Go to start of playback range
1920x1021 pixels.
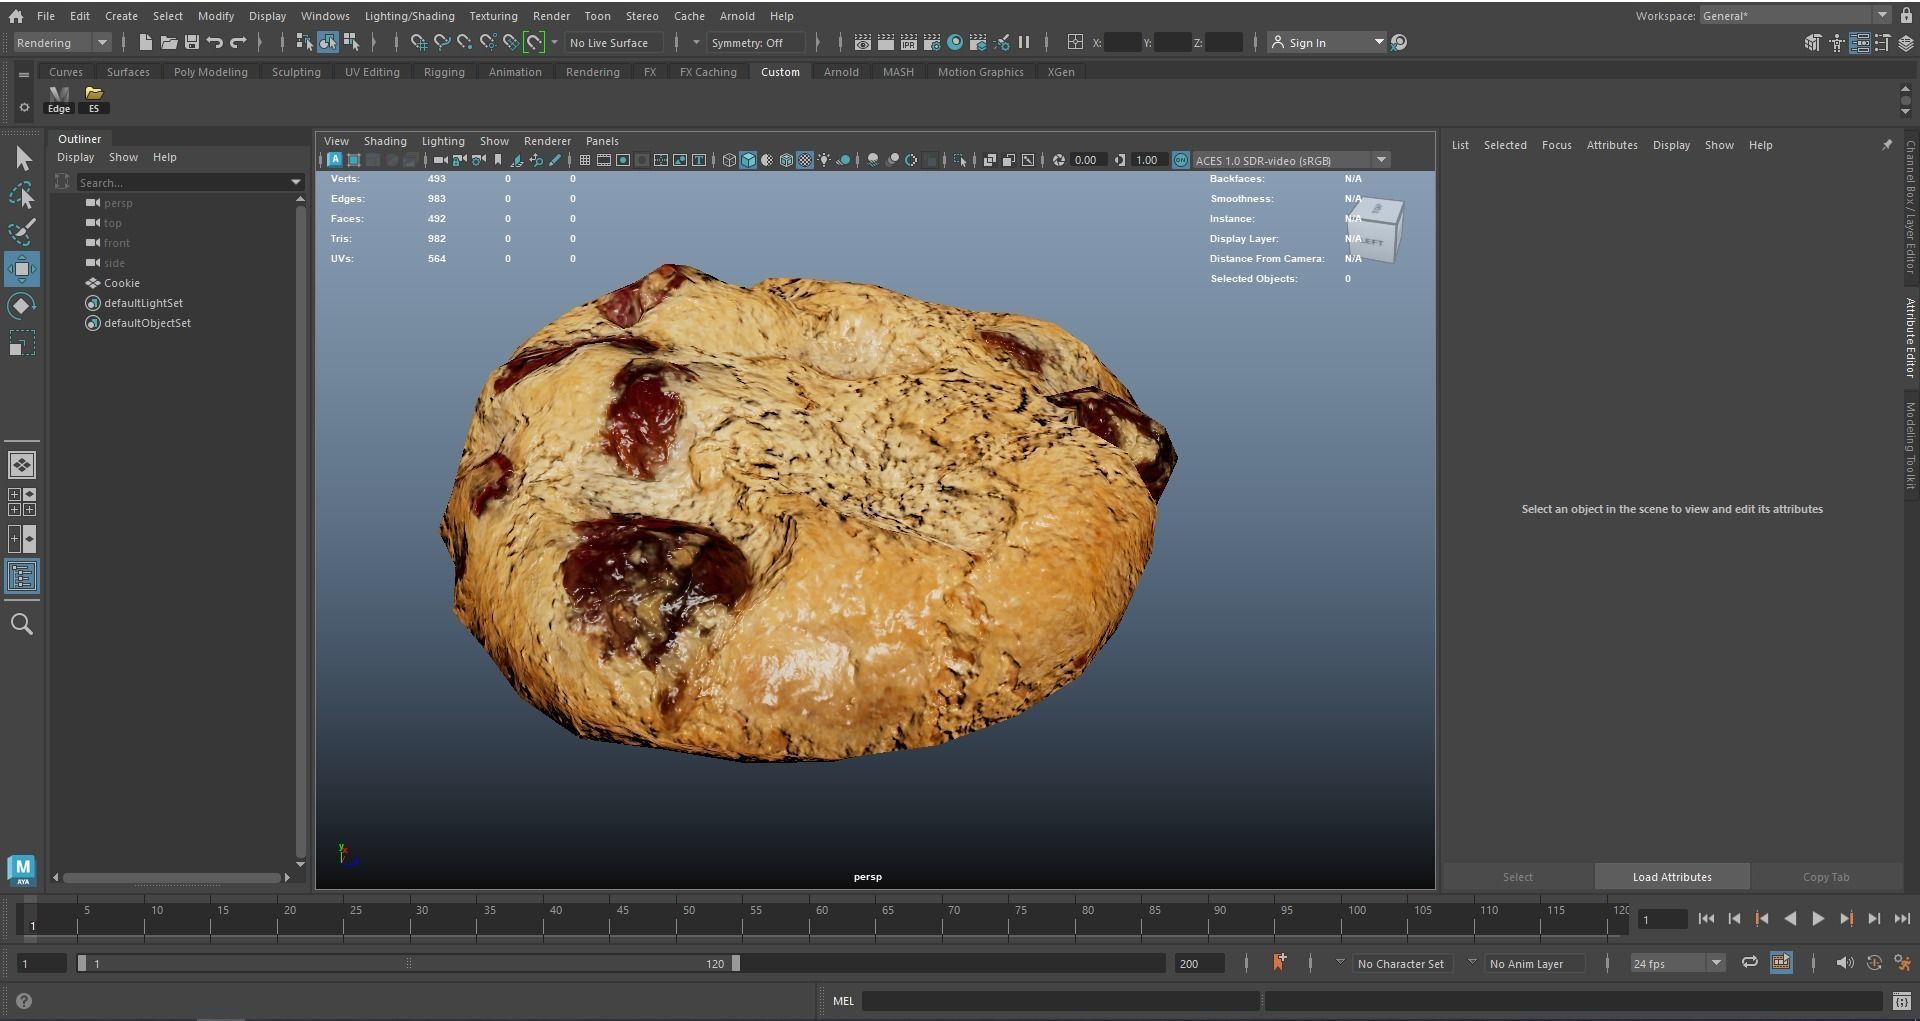1706,919
